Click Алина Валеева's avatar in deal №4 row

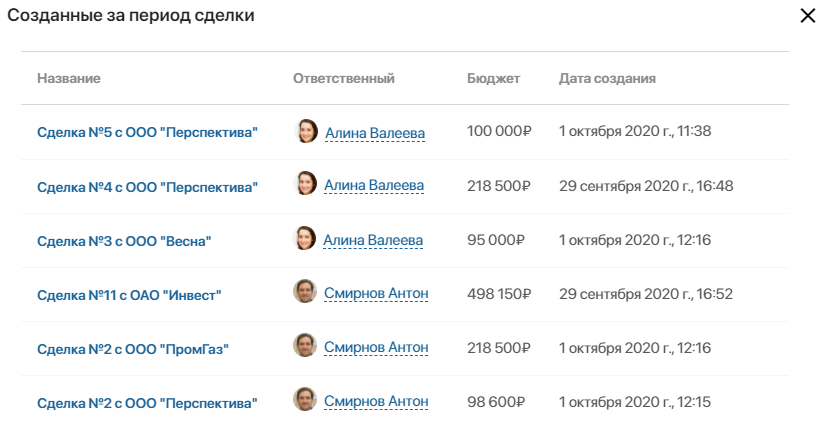coord(305,183)
